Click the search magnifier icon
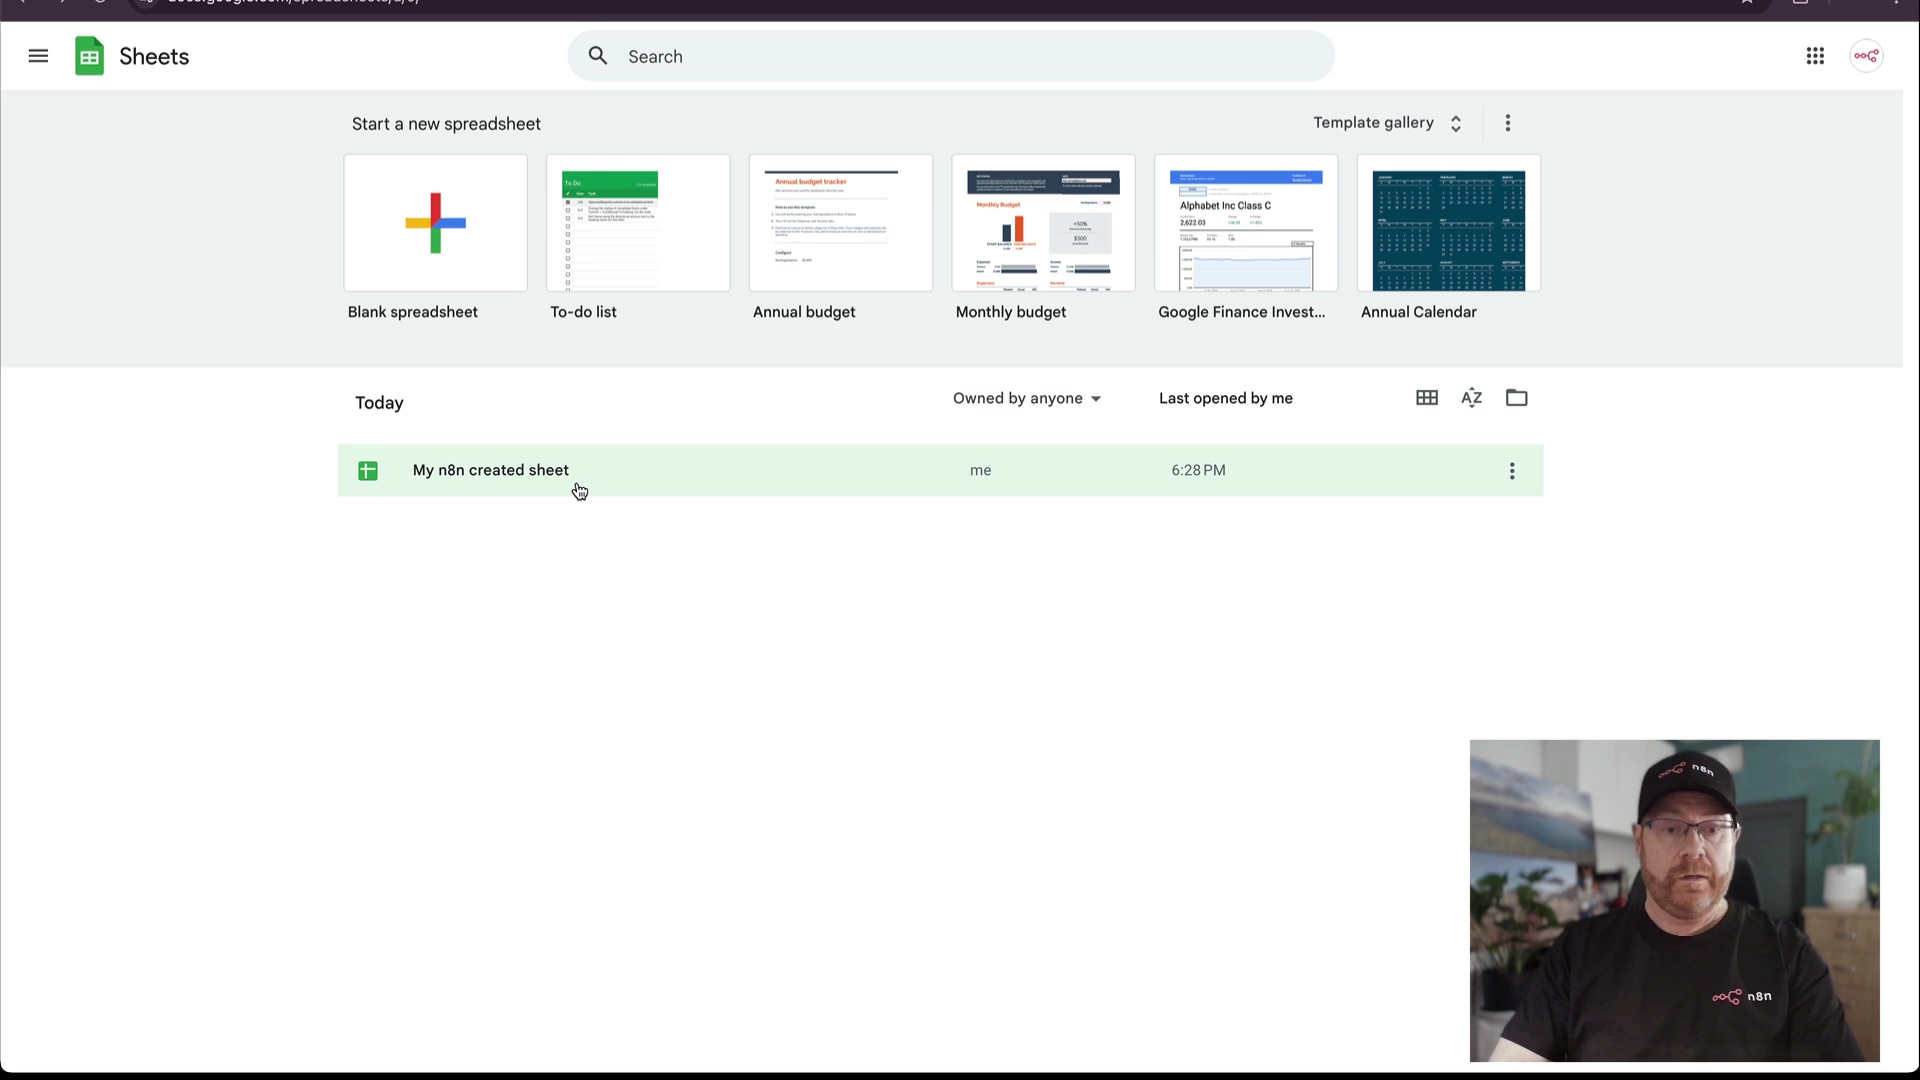This screenshot has height=1080, width=1920. (x=598, y=56)
